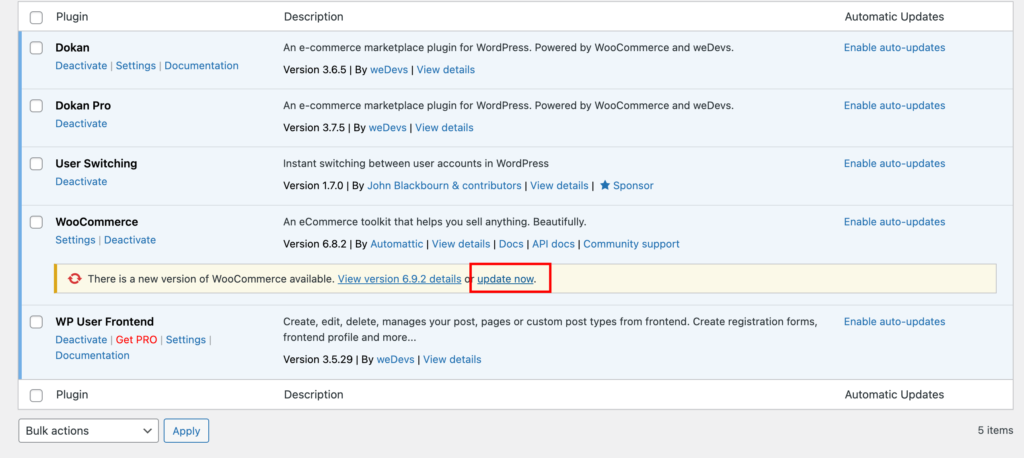The height and width of the screenshot is (458, 1024).
Task: Click the Sponsor link for User Switching
Action: (633, 186)
